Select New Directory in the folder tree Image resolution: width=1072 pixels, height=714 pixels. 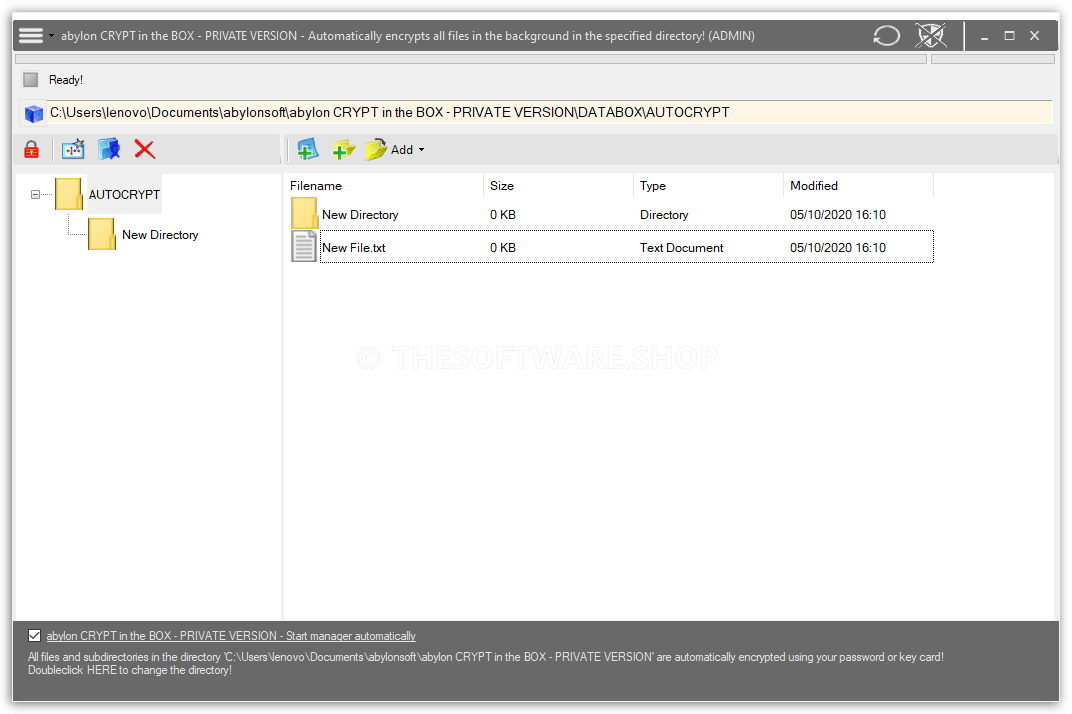pos(160,235)
